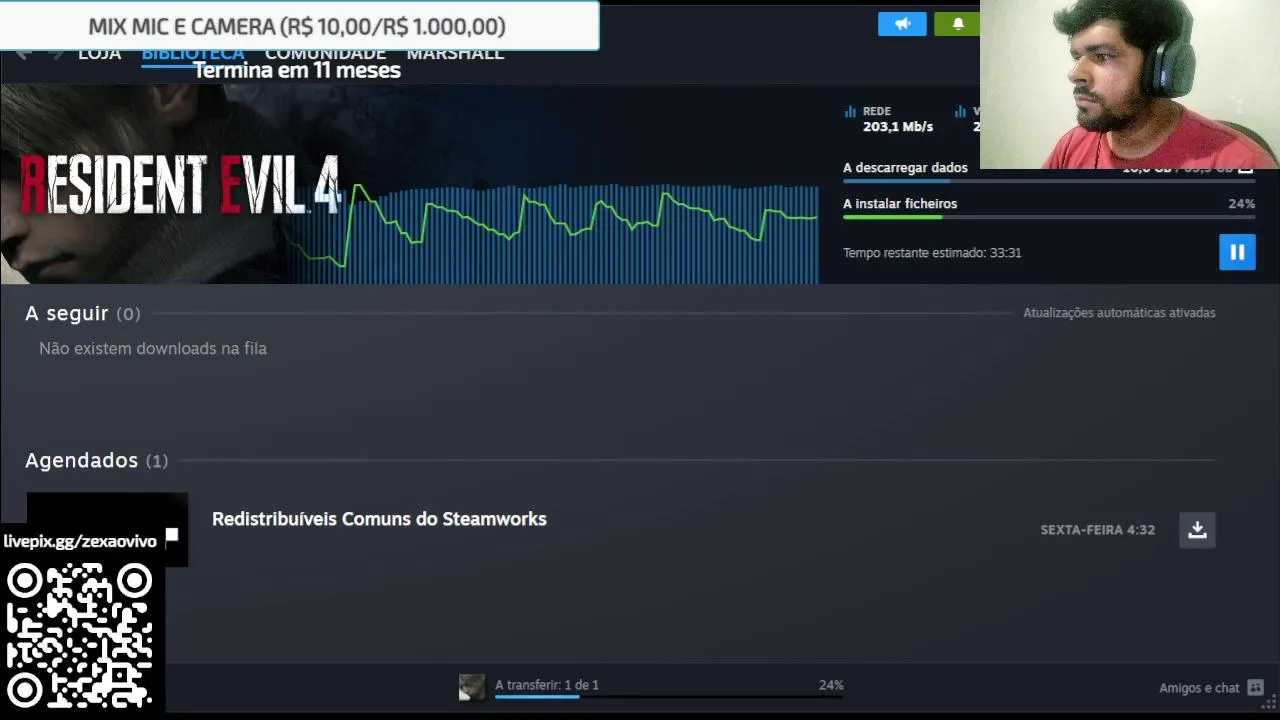Viewport: 1280px width, 720px height.
Task: Click the A descarregar dados progress bar
Action: pos(1049,181)
